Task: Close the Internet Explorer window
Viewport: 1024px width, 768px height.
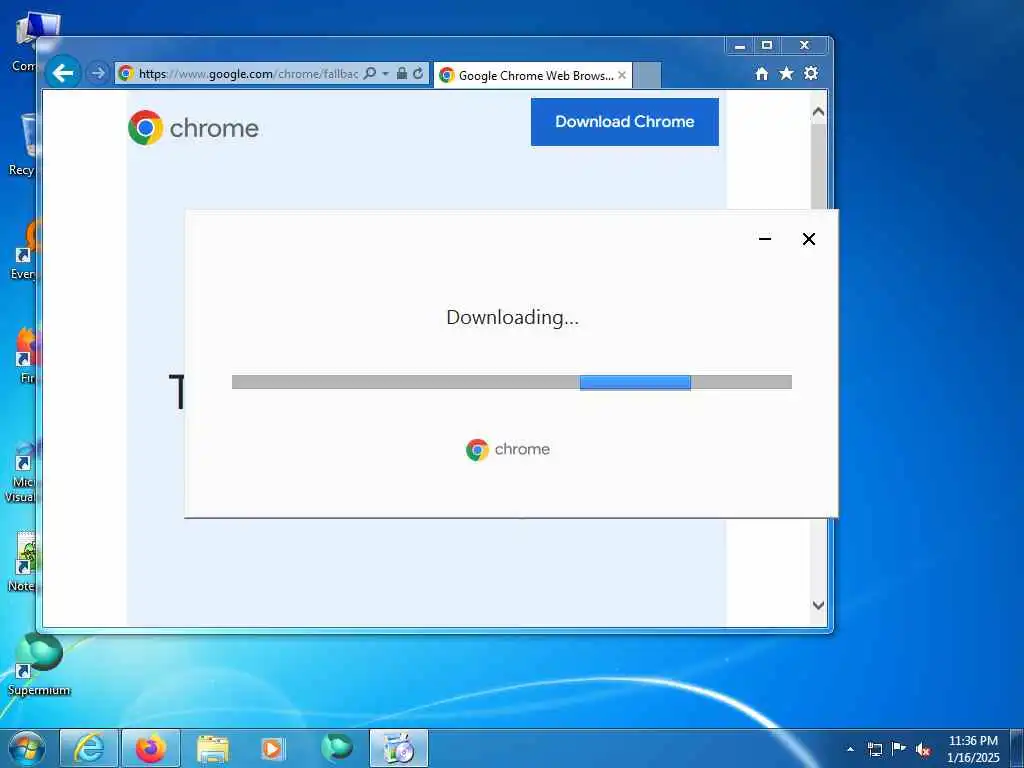Action: (805, 45)
